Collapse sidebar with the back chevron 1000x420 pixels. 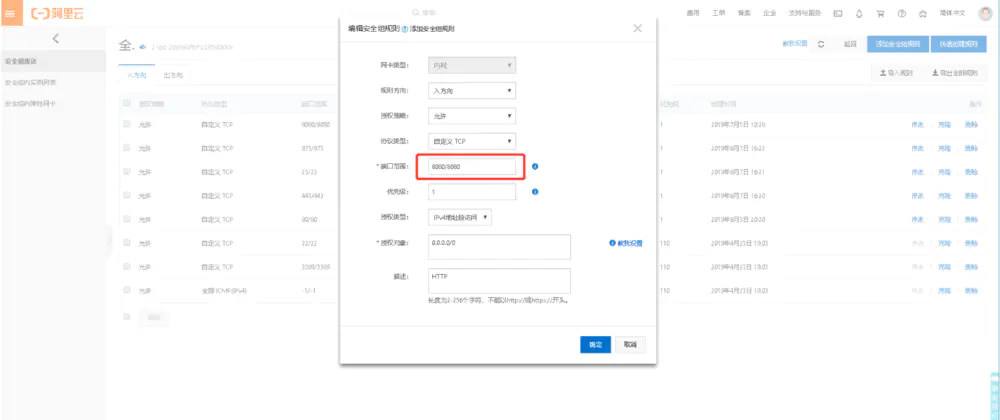click(55, 38)
